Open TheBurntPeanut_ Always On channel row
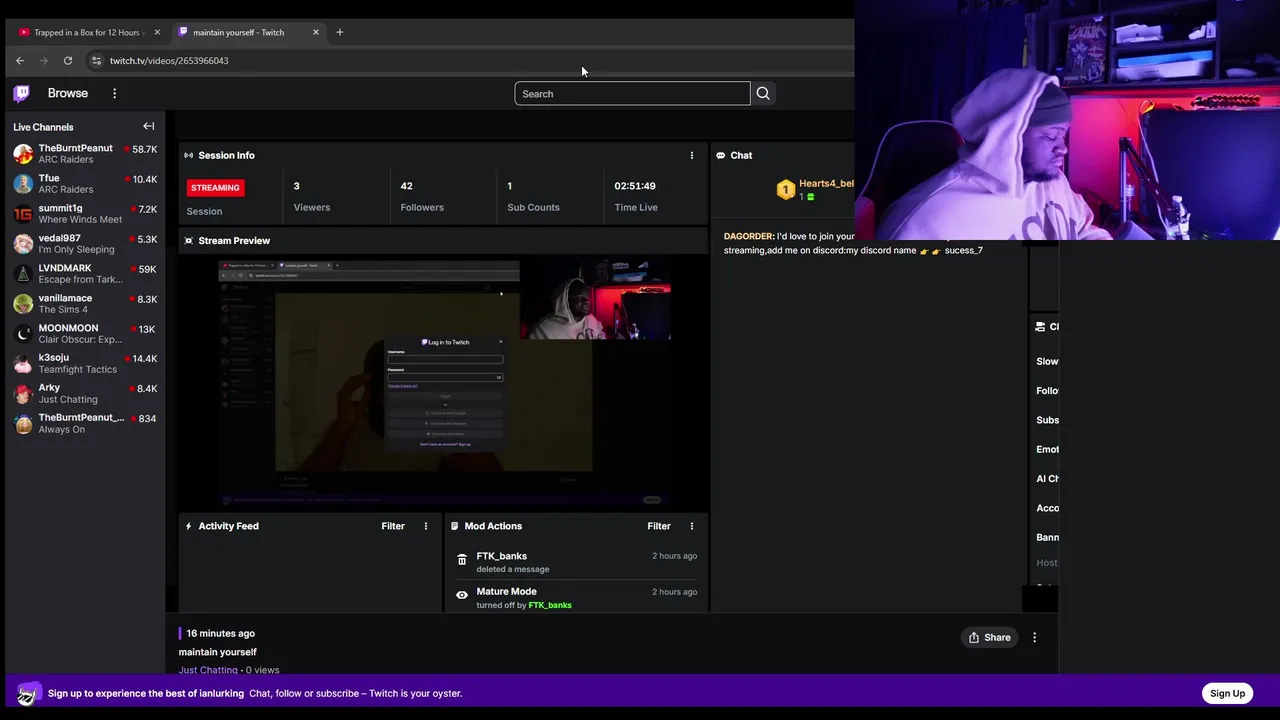 point(85,424)
